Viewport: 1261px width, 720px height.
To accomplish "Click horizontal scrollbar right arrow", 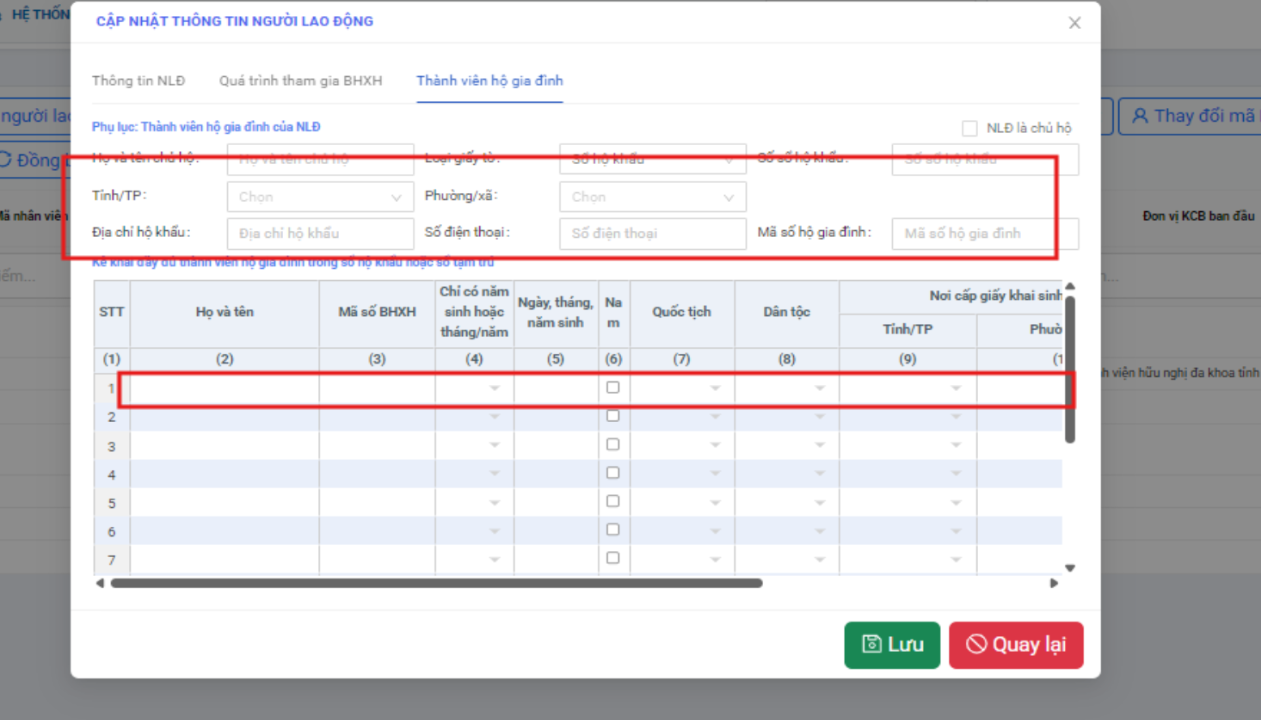I will (1053, 583).
